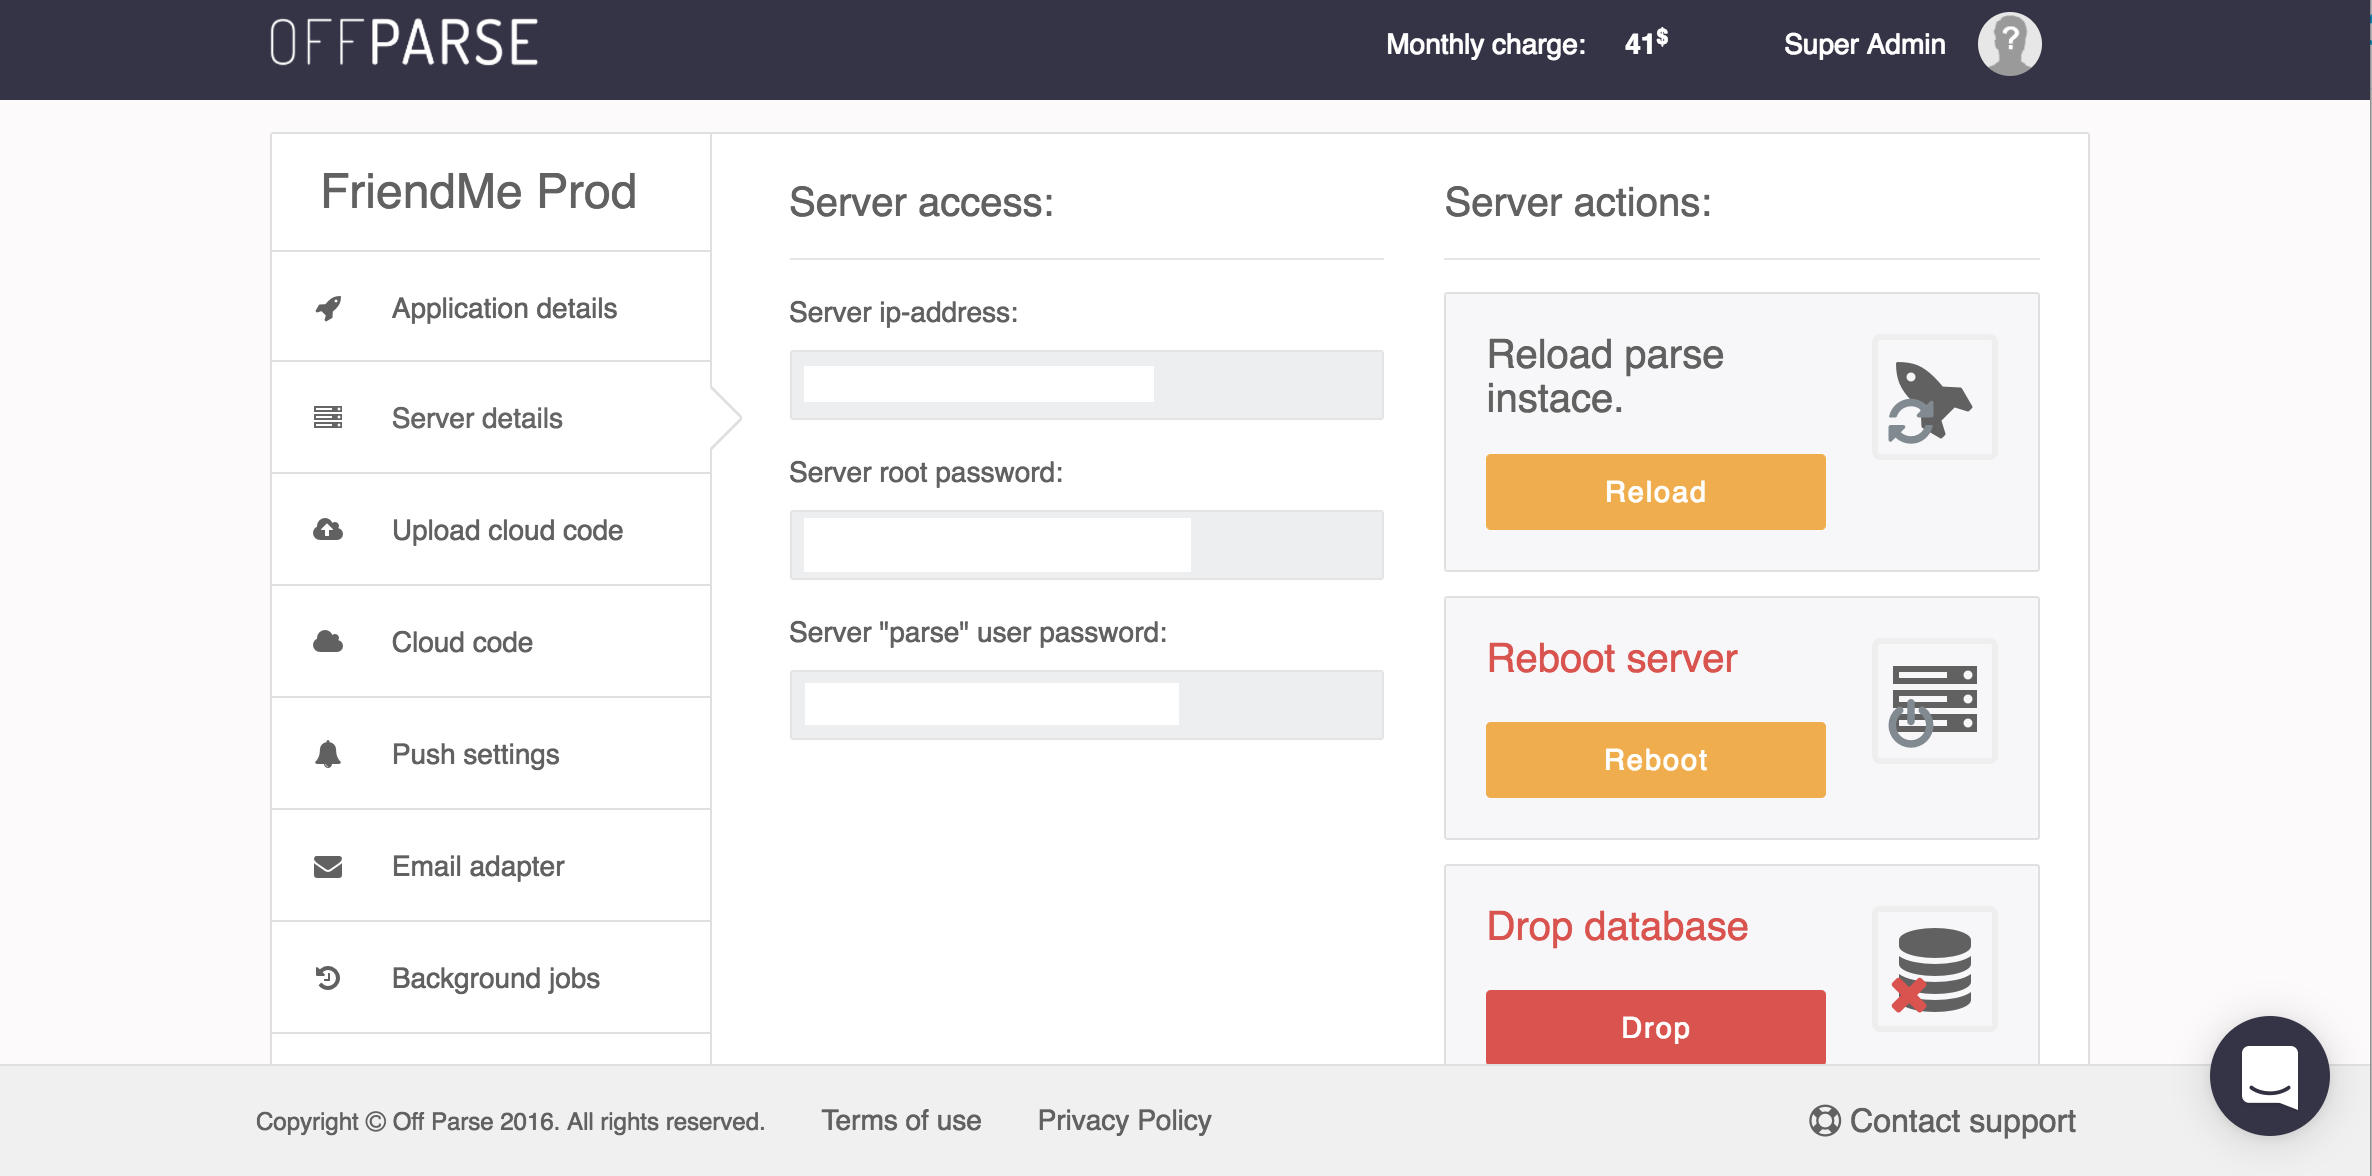Screen dimensions: 2372x1176
Task: Click the database delete icon tile
Action: point(1934,970)
